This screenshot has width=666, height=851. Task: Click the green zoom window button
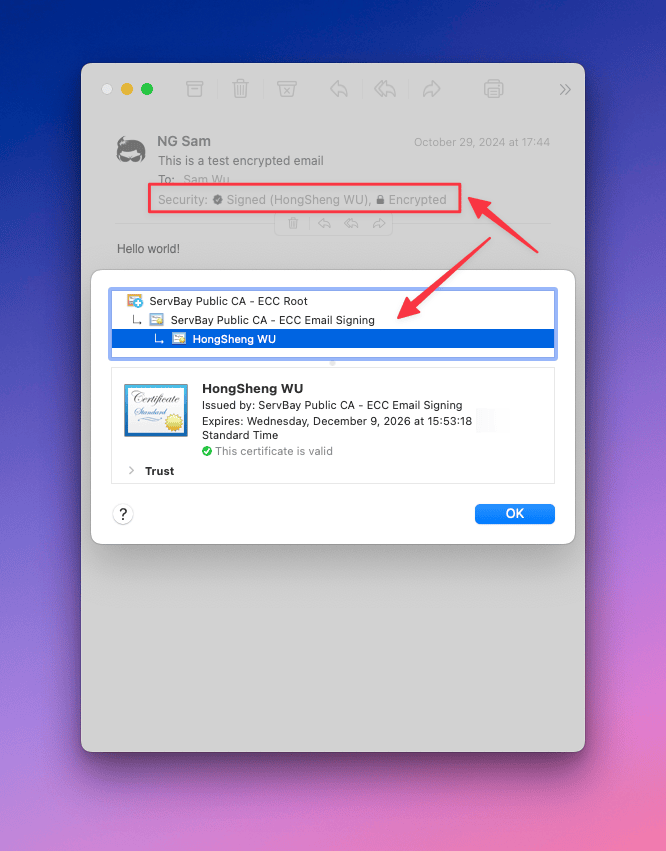147,89
